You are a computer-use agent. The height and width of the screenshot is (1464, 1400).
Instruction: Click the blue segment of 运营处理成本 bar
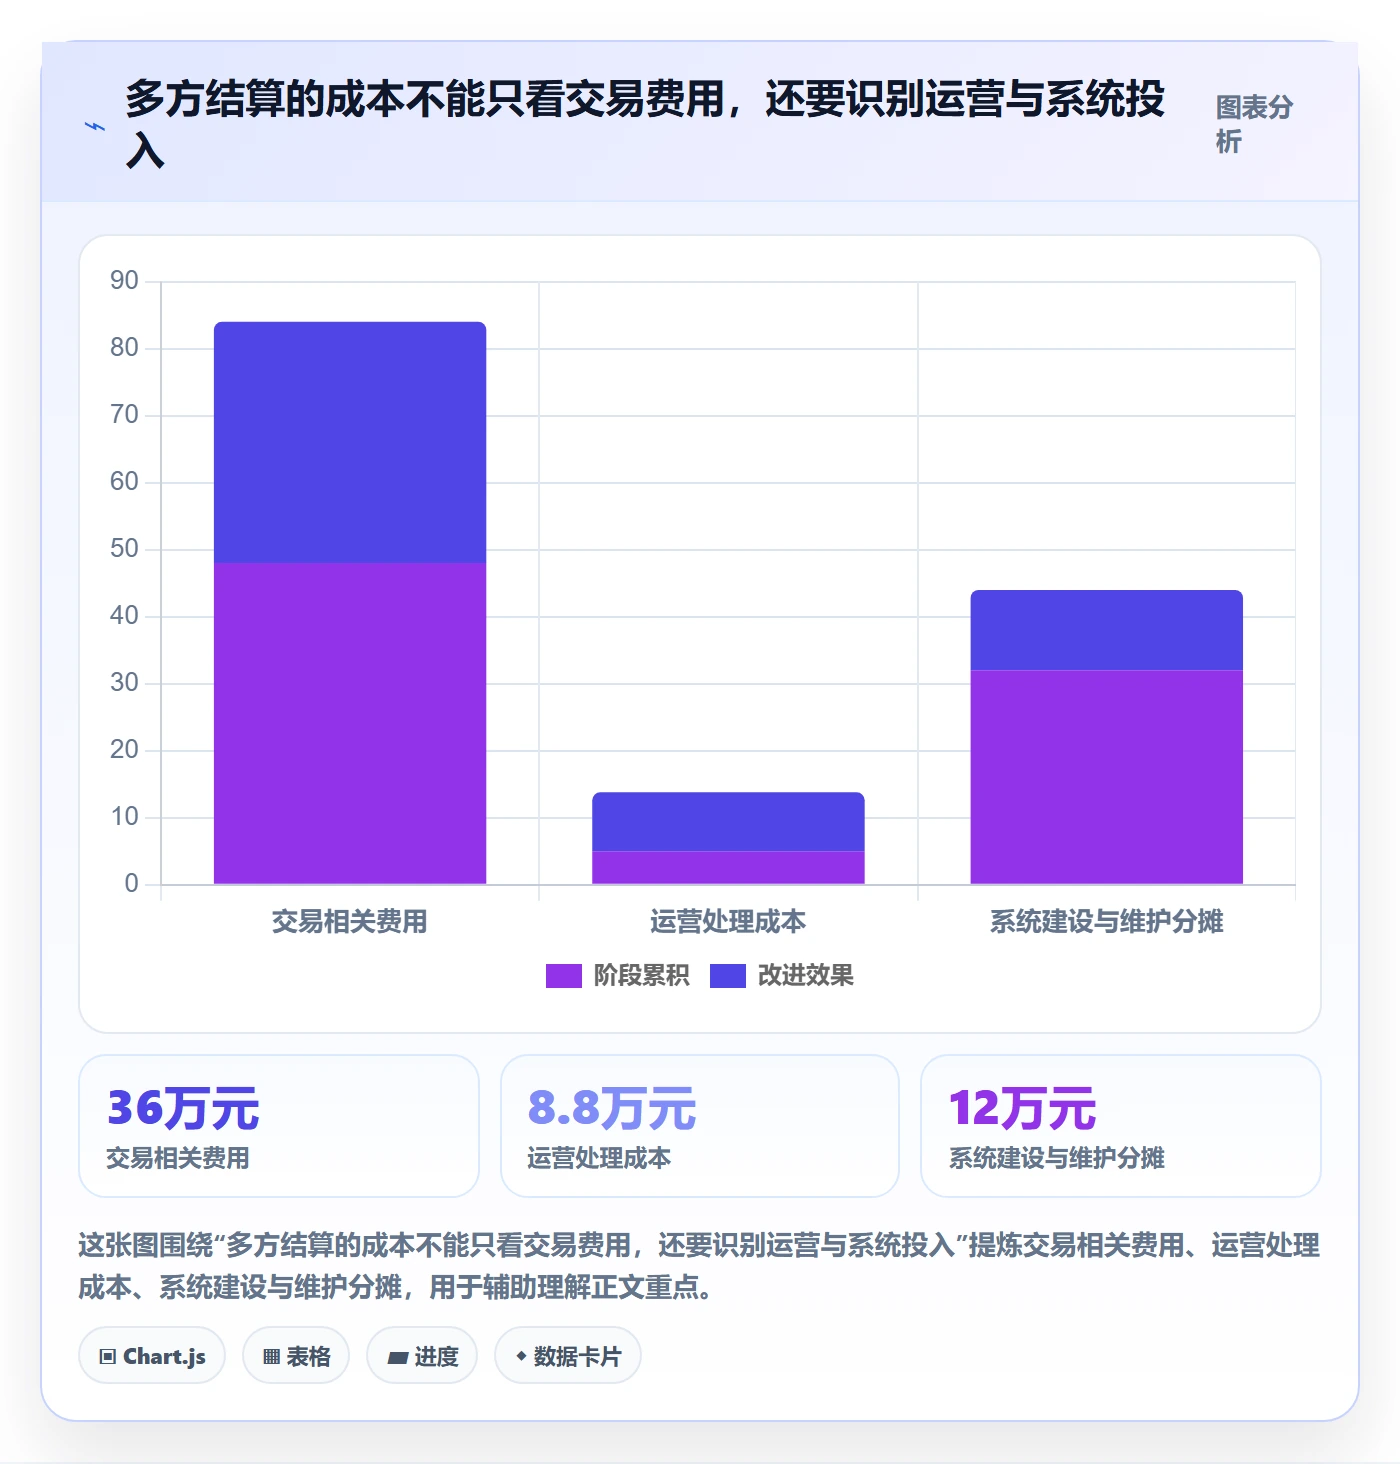[728, 822]
